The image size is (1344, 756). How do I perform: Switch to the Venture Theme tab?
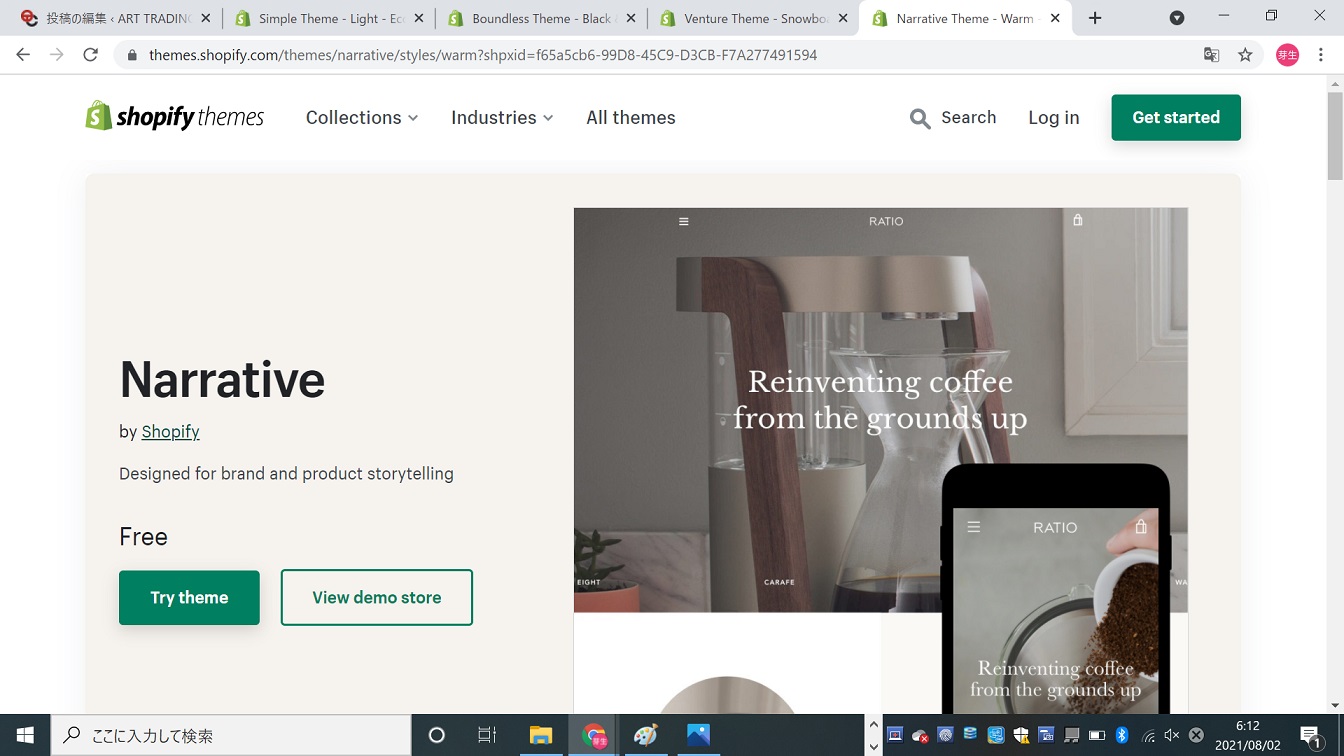[752, 18]
